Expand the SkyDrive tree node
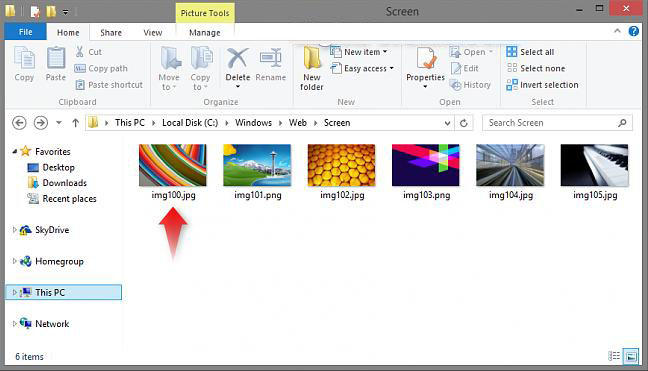This screenshot has height=371, width=648. pyautogui.click(x=14, y=230)
